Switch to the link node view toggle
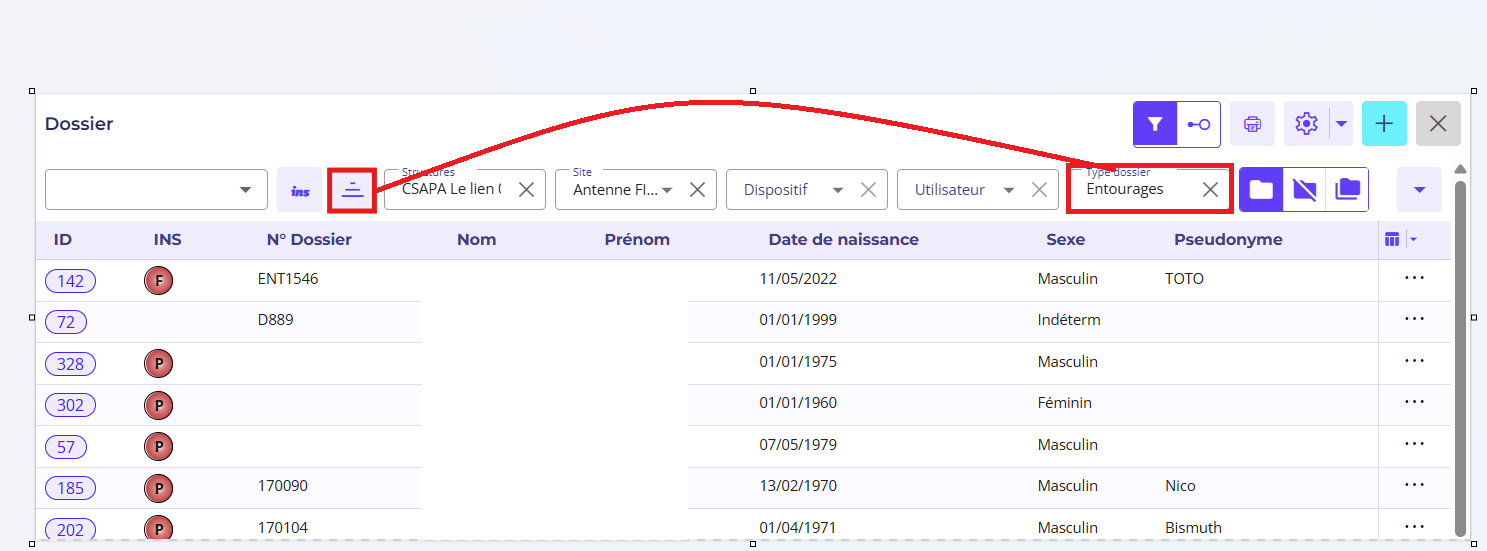This screenshot has height=551, width=1487. click(x=1199, y=124)
